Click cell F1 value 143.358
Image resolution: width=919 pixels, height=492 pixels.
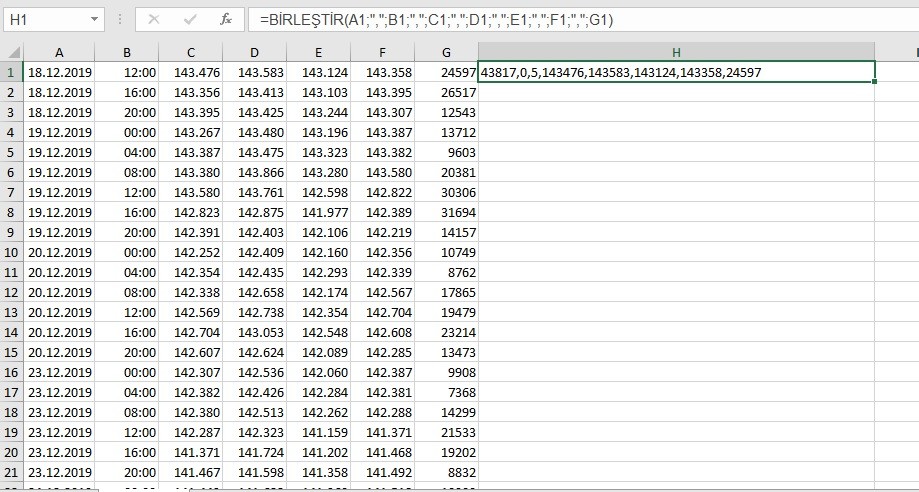click(x=382, y=72)
